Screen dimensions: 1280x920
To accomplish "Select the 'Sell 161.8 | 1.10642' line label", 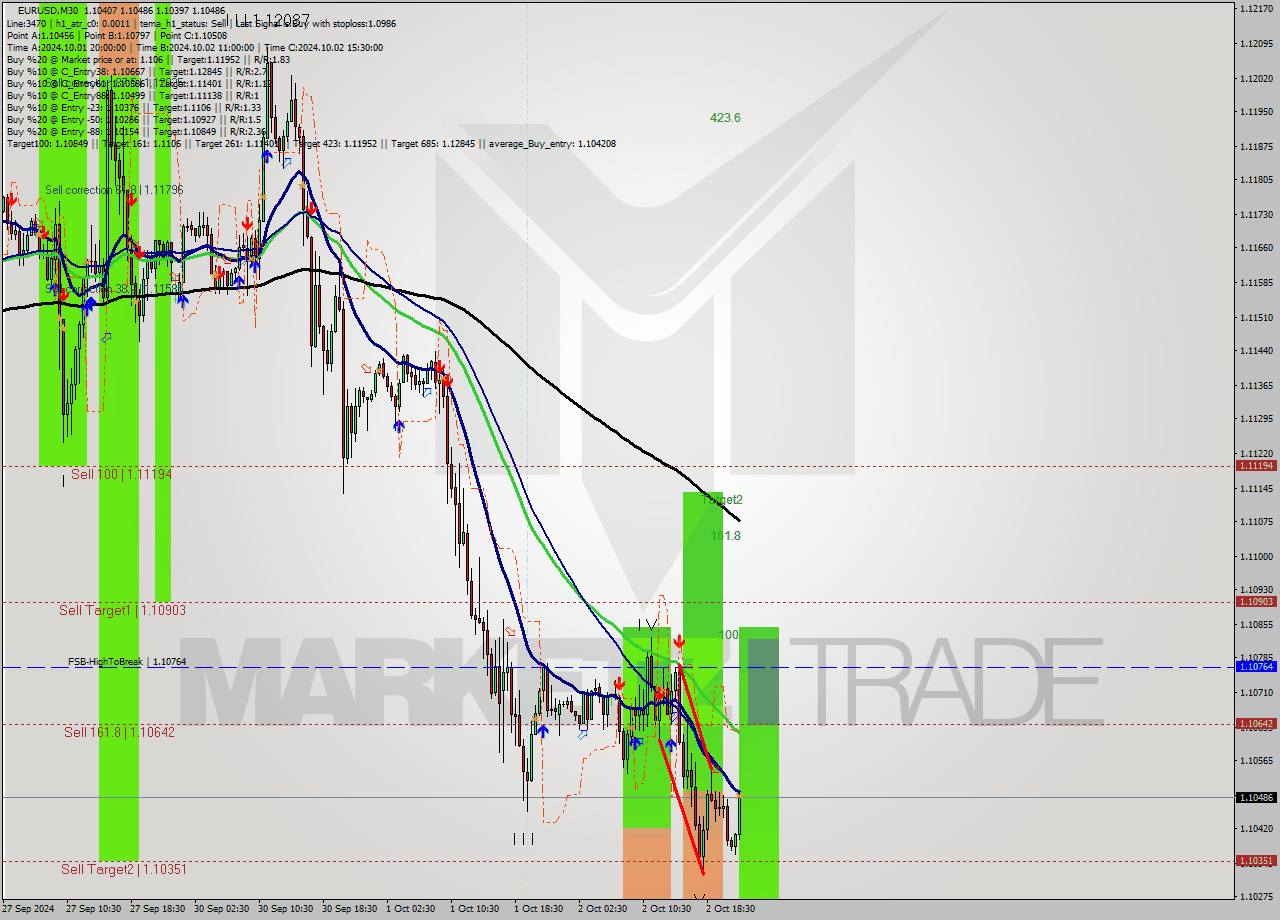I will [x=119, y=732].
